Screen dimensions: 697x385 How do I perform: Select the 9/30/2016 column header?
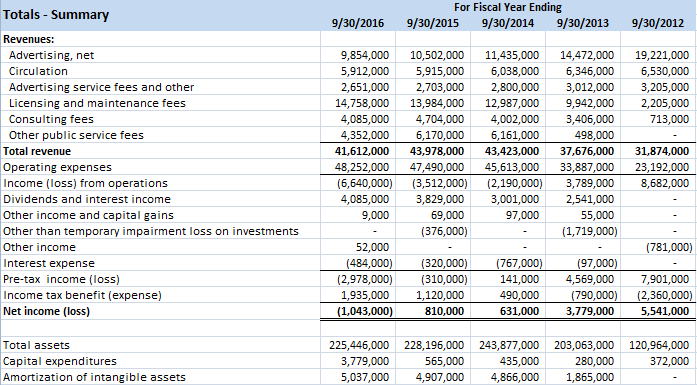[358, 23]
